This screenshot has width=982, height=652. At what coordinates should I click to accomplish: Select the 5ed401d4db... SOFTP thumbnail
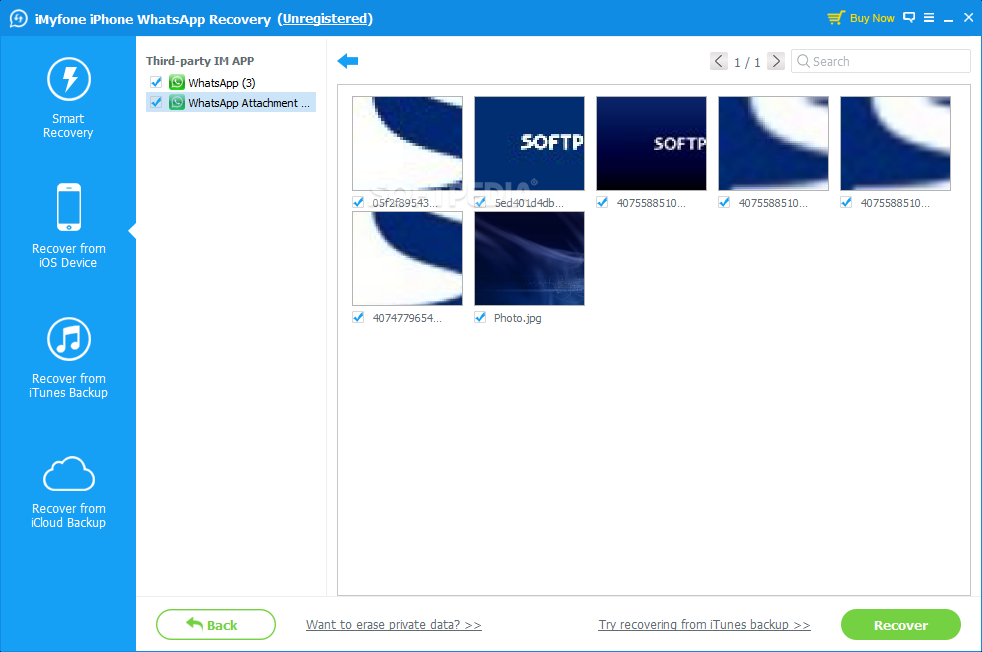tap(529, 143)
